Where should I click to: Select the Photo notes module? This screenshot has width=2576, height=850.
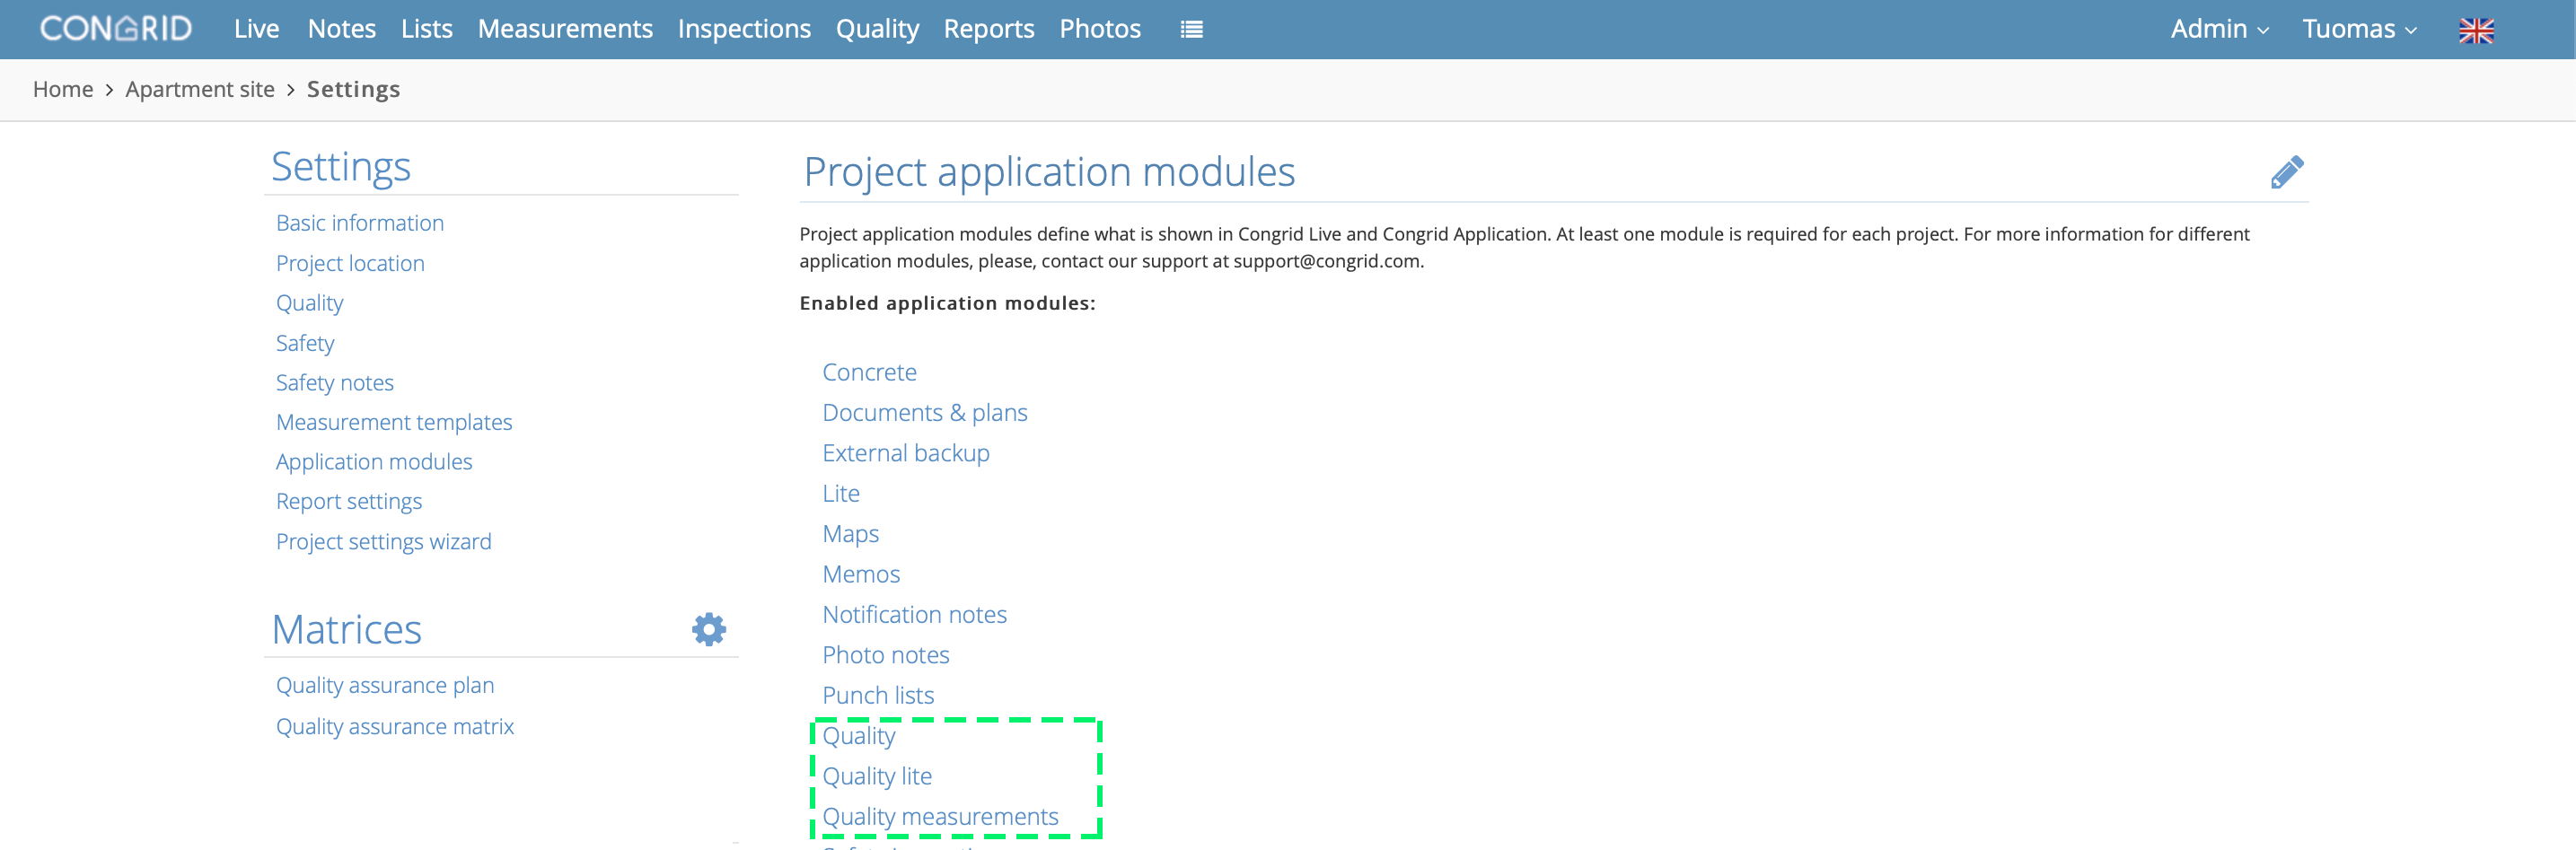pos(886,655)
